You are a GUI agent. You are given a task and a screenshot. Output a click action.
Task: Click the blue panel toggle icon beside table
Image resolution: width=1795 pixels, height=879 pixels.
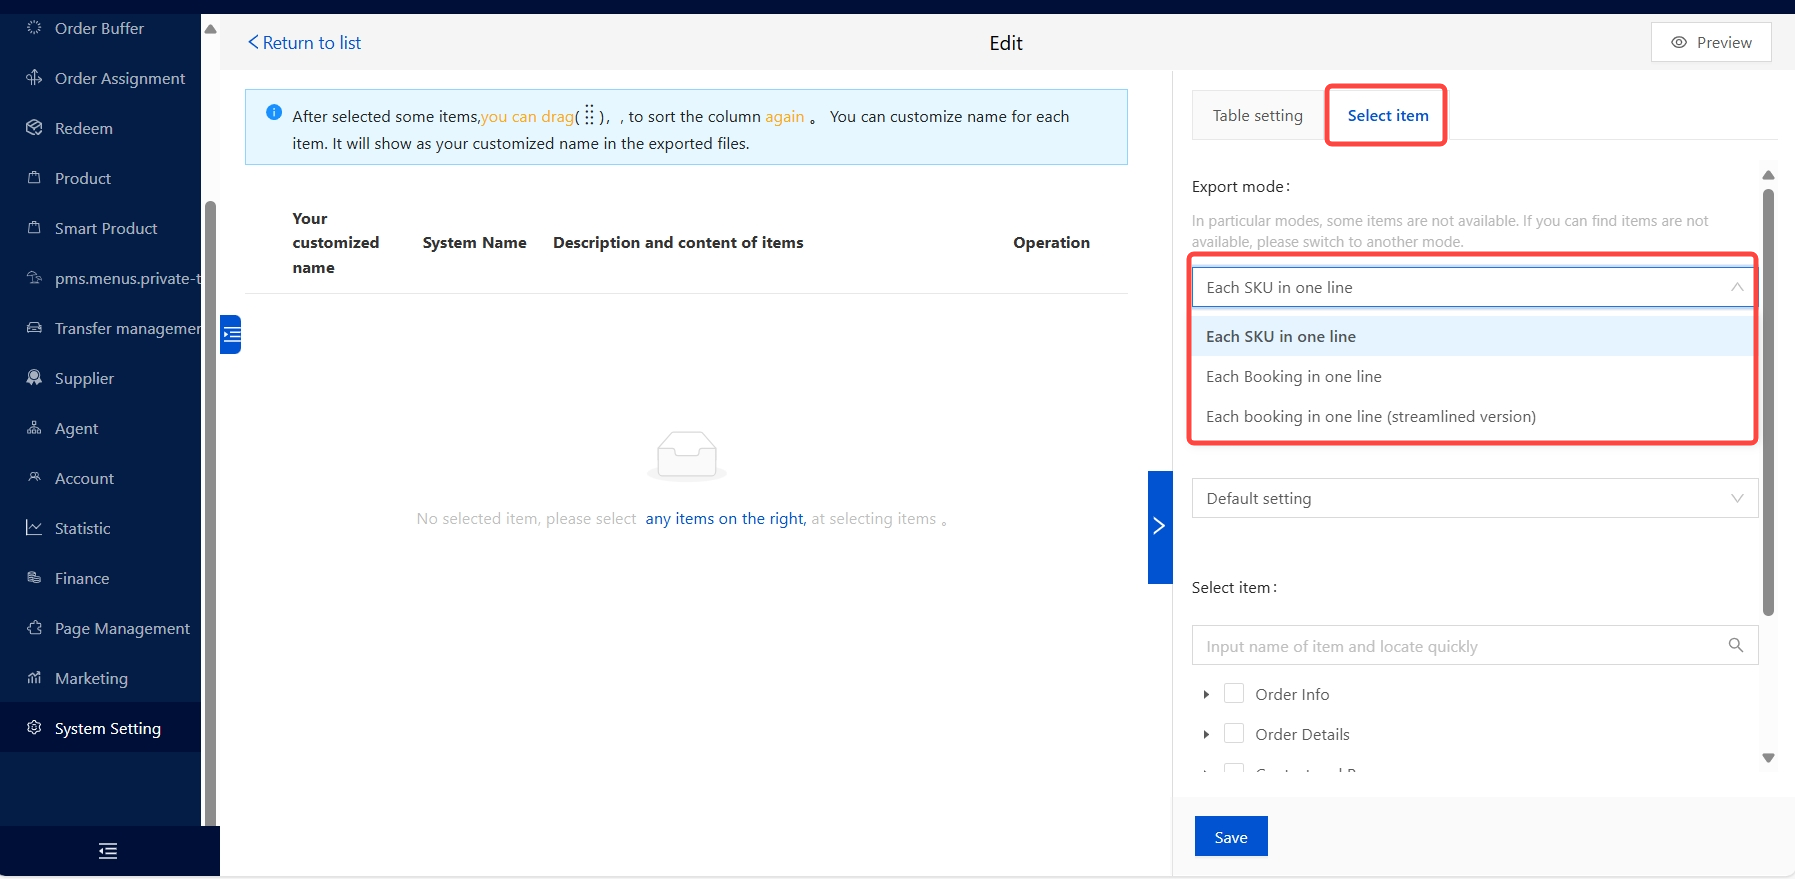click(x=231, y=334)
